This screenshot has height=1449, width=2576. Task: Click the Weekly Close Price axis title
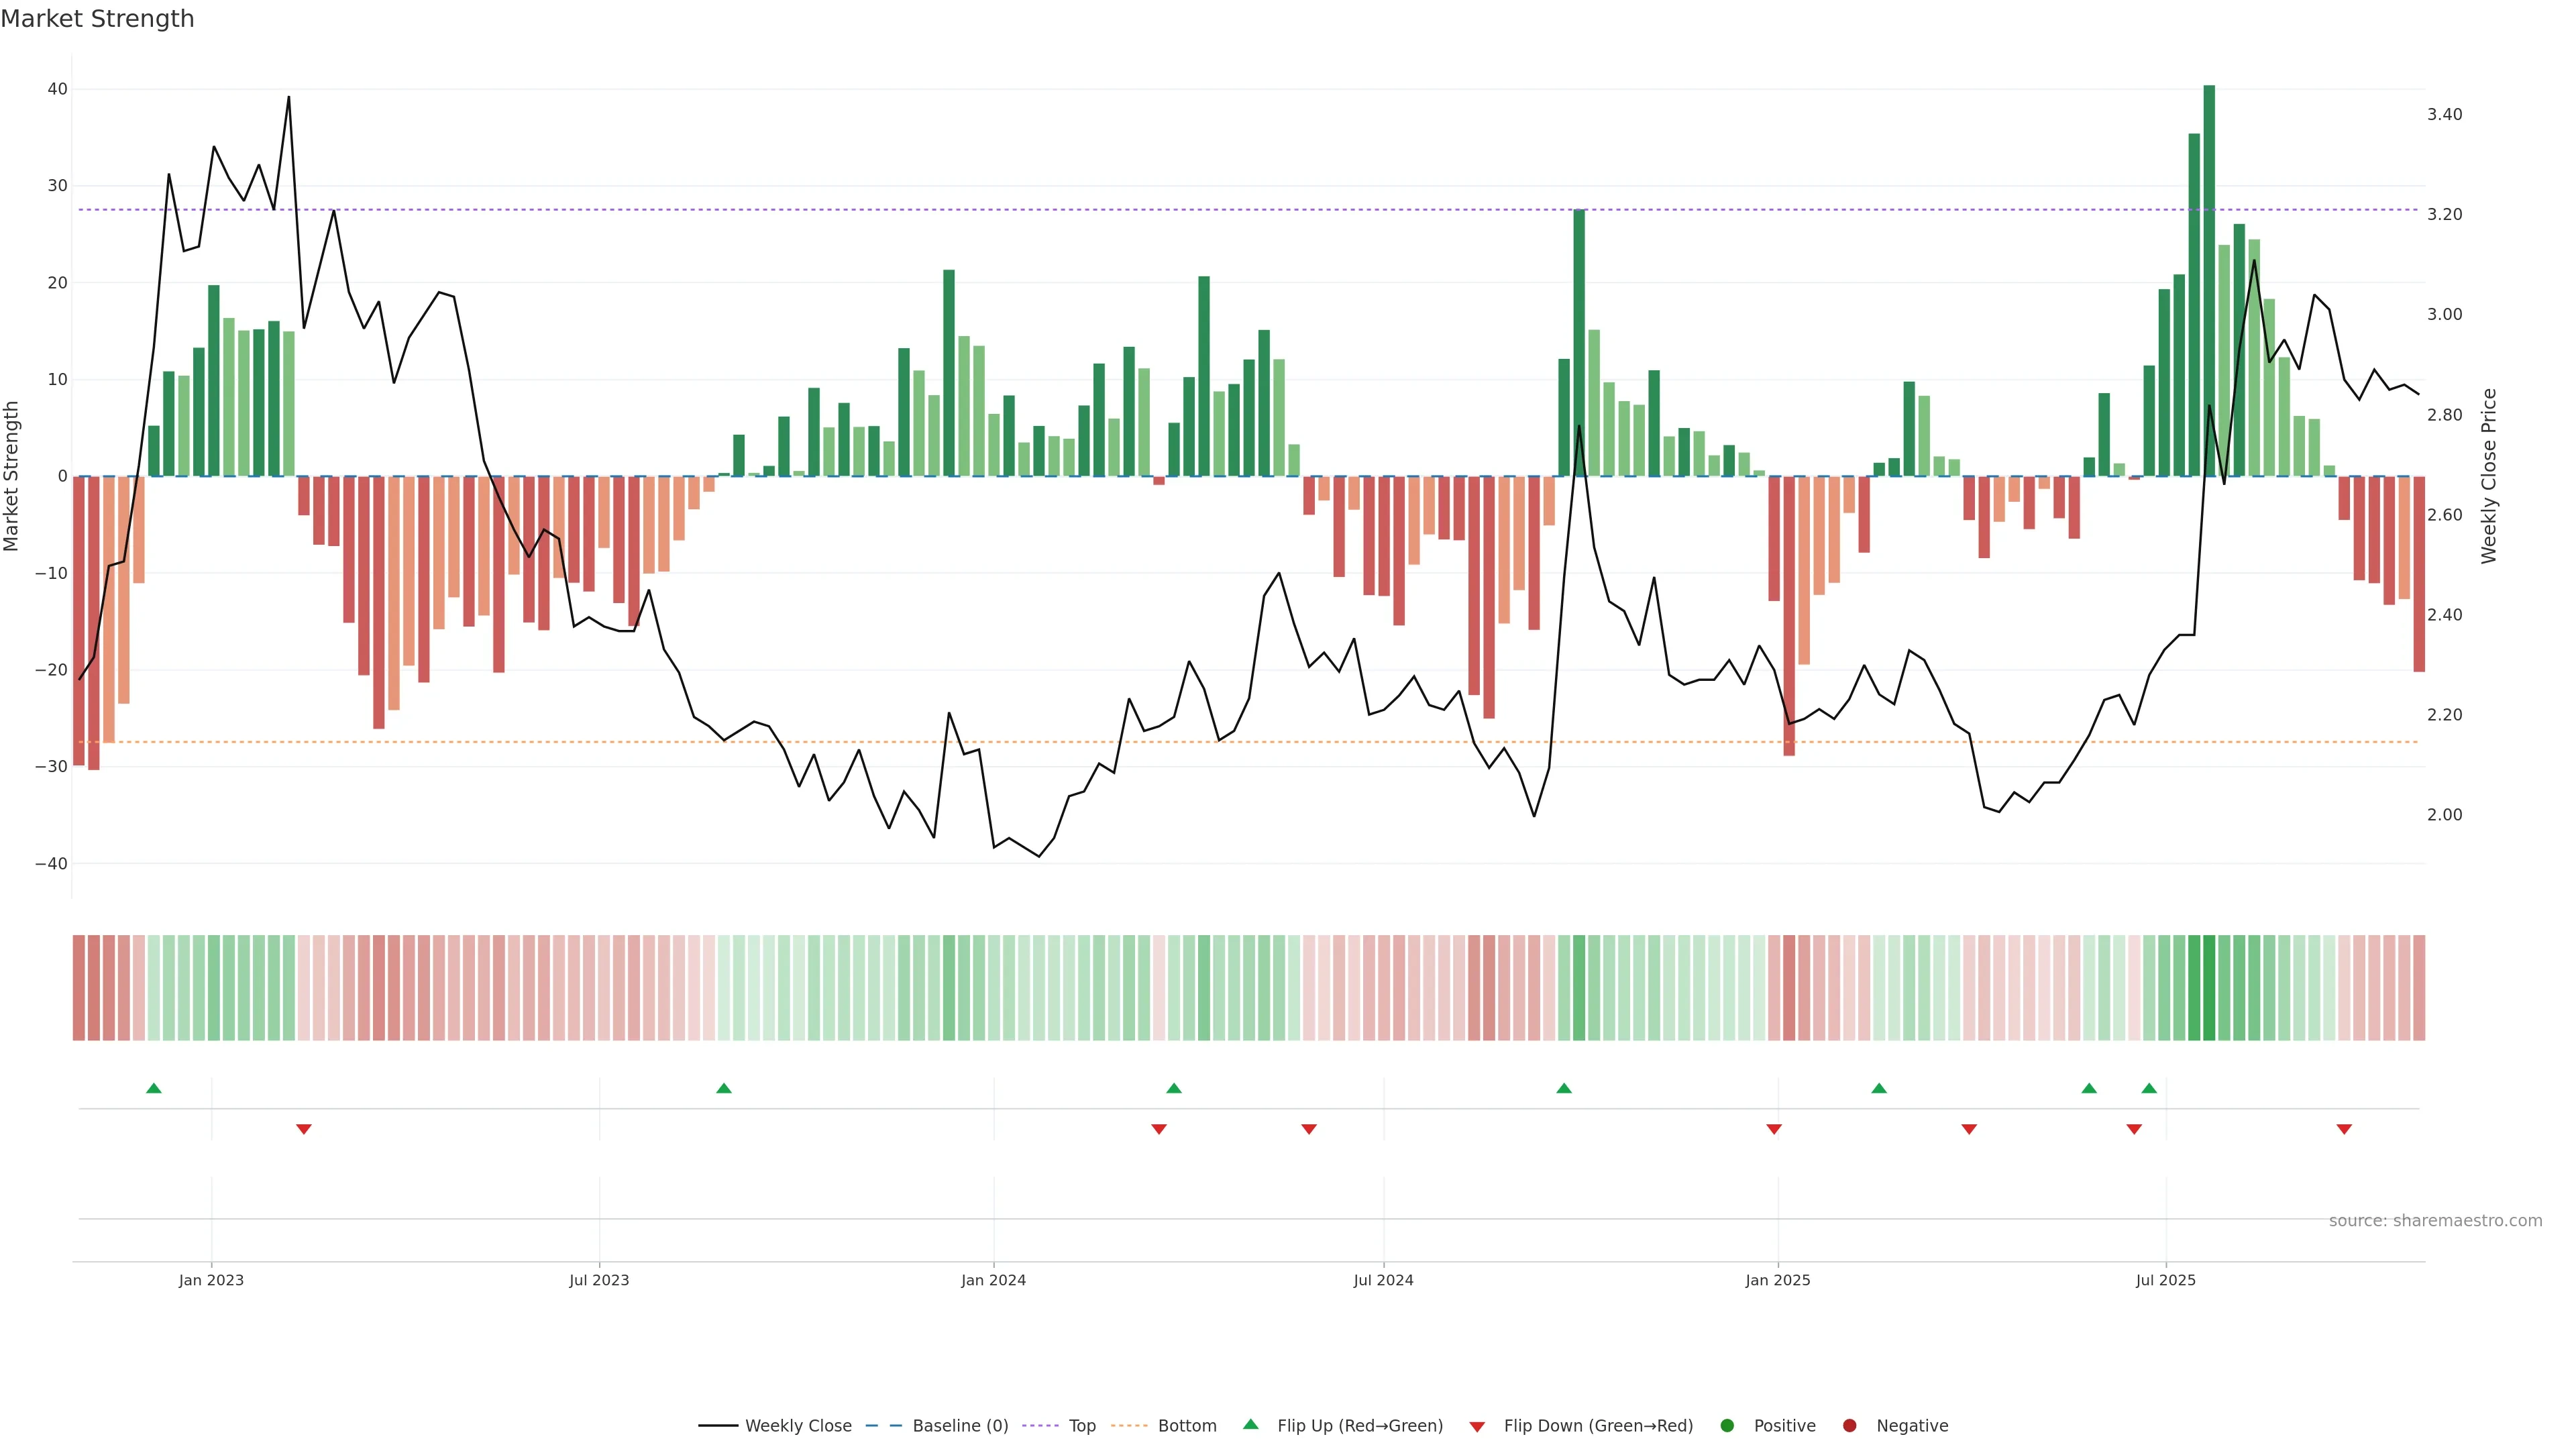2489,476
